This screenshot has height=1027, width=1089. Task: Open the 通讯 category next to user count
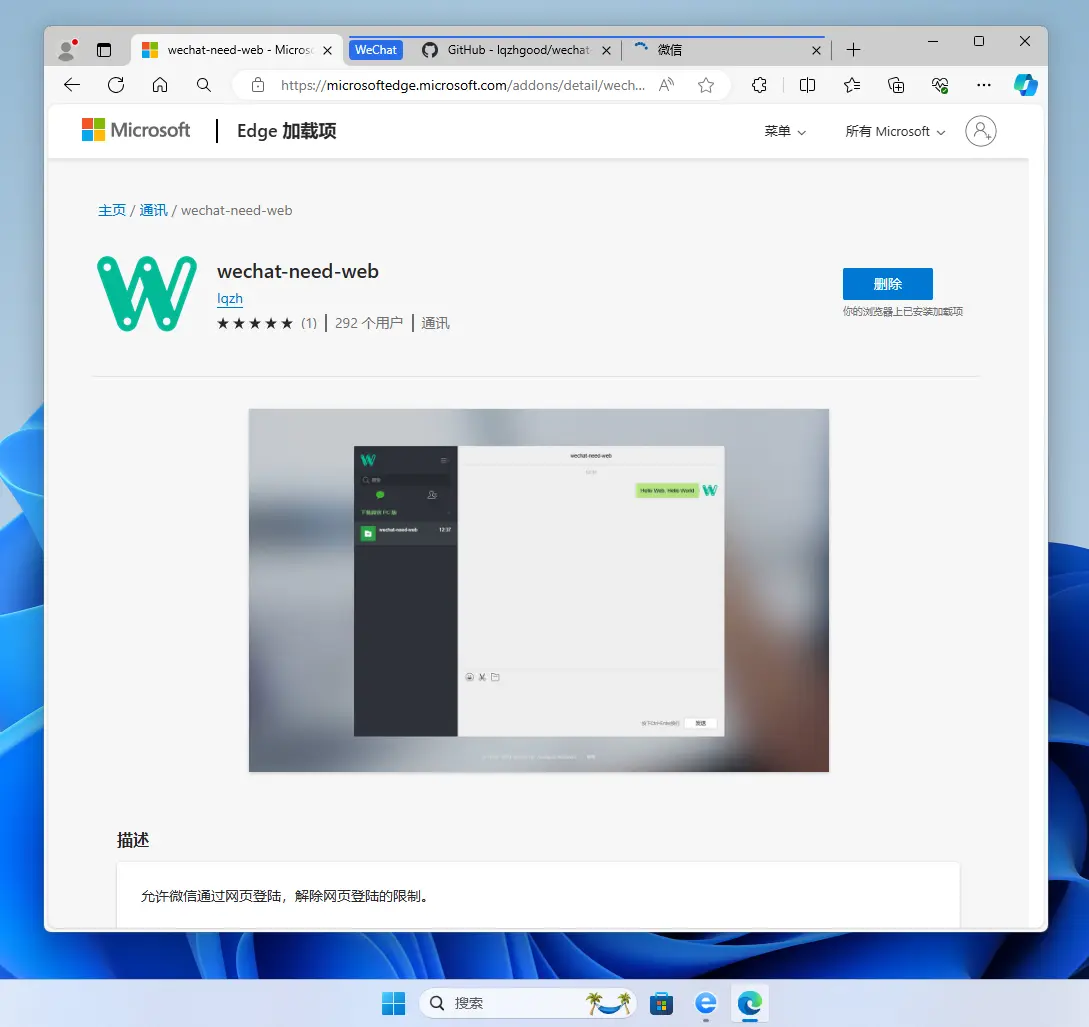click(x=435, y=323)
